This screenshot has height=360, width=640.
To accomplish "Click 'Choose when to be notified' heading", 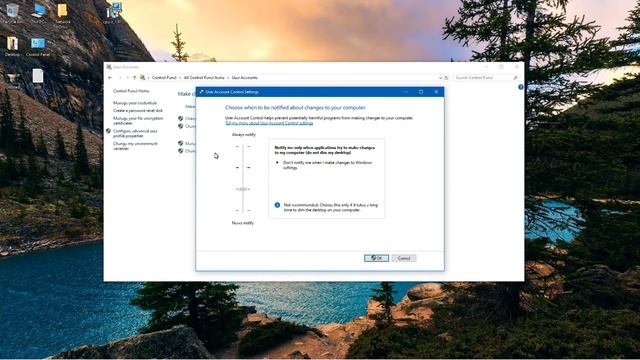I will point(295,108).
